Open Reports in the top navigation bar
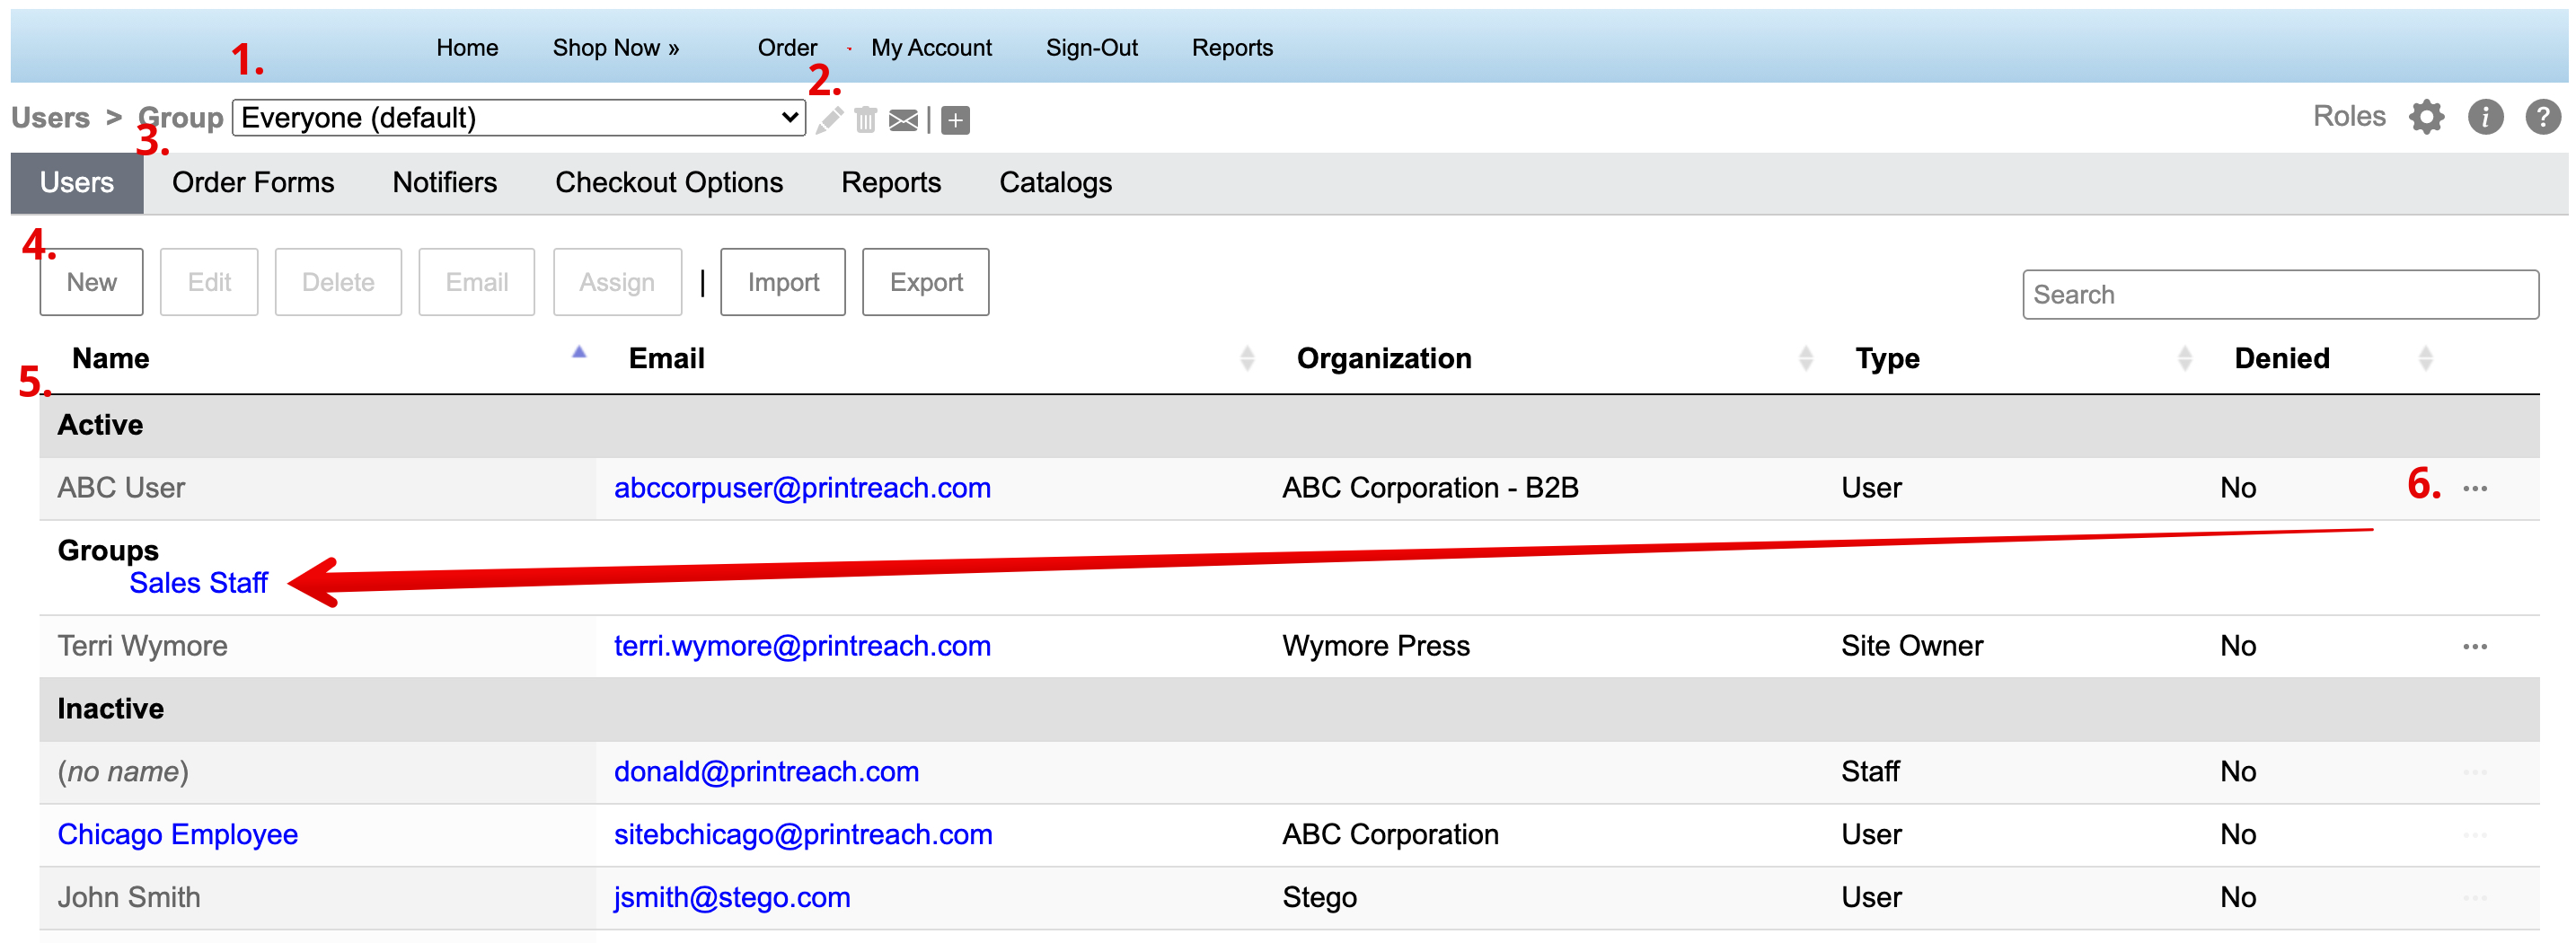 point(1232,48)
